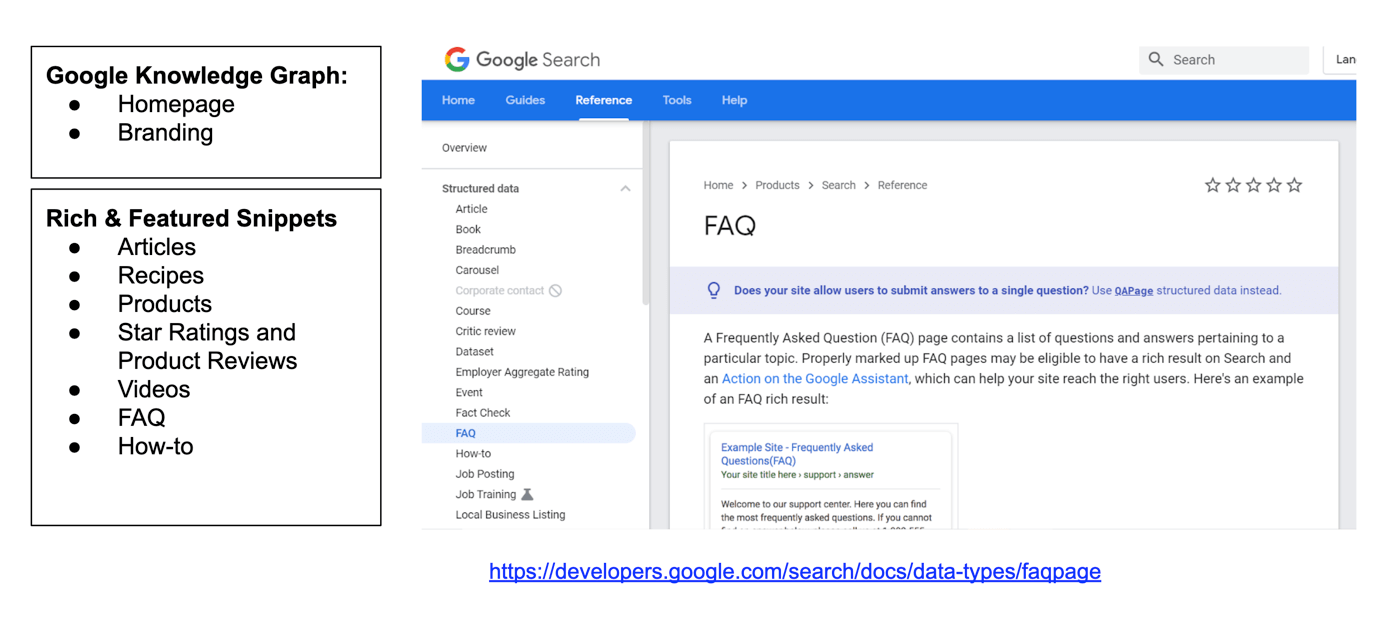
Task: Open the Dataset sidebar entry
Action: tap(474, 352)
